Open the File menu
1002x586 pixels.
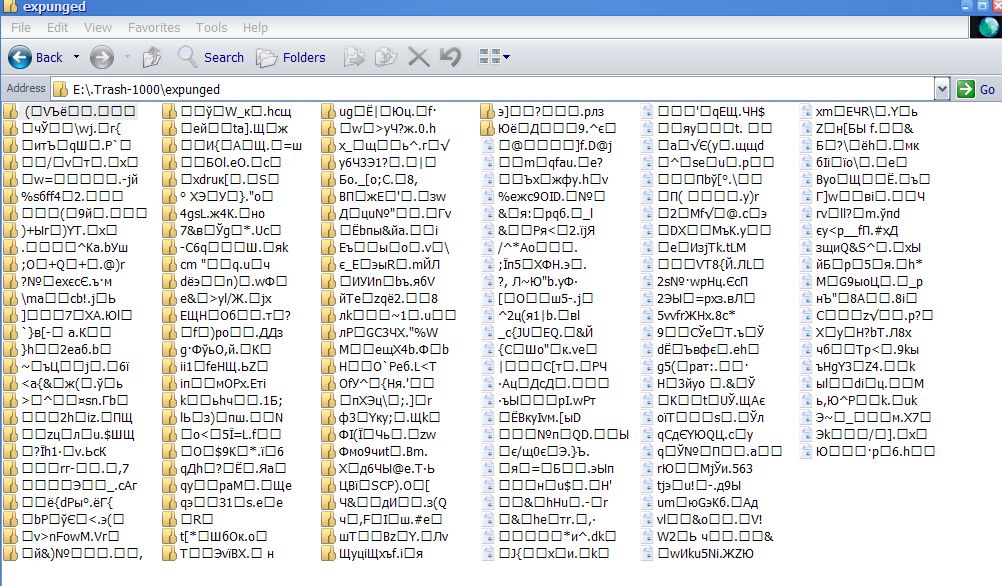(20, 27)
